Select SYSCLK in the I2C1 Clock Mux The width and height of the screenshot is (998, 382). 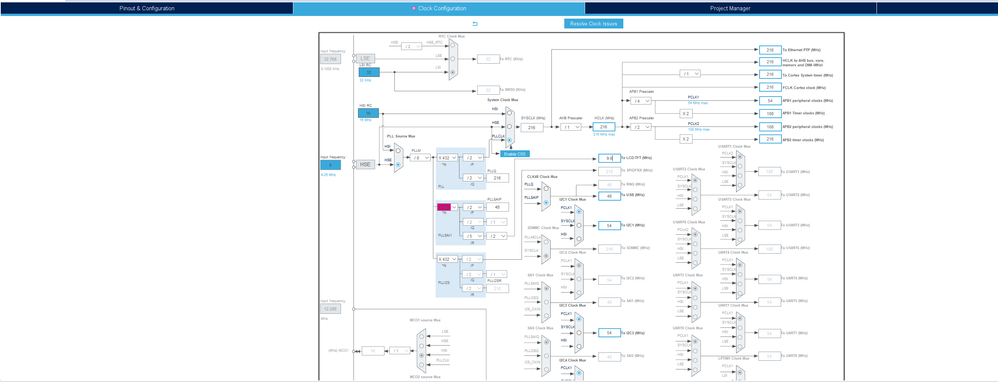(579, 225)
